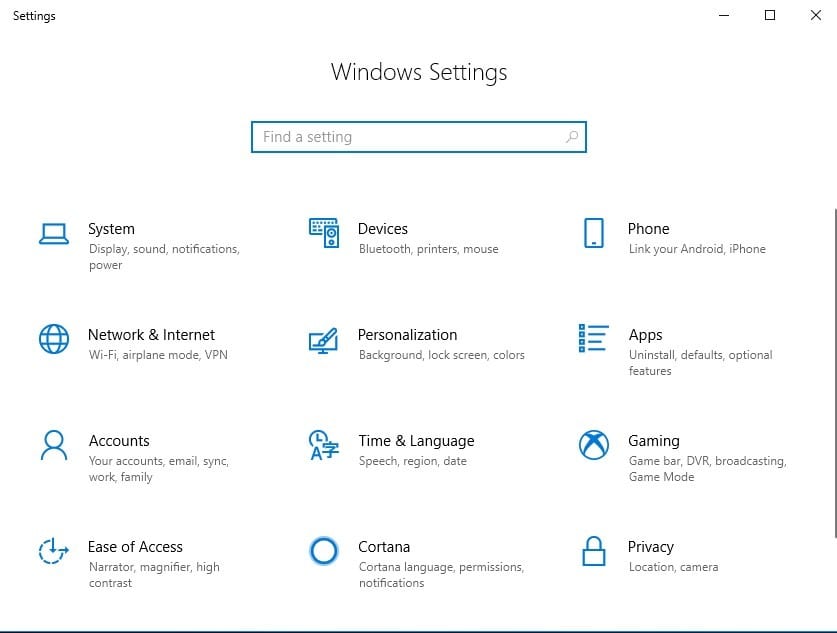Click the Personalization paintbrush icon
The width and height of the screenshot is (837, 633).
tap(323, 340)
